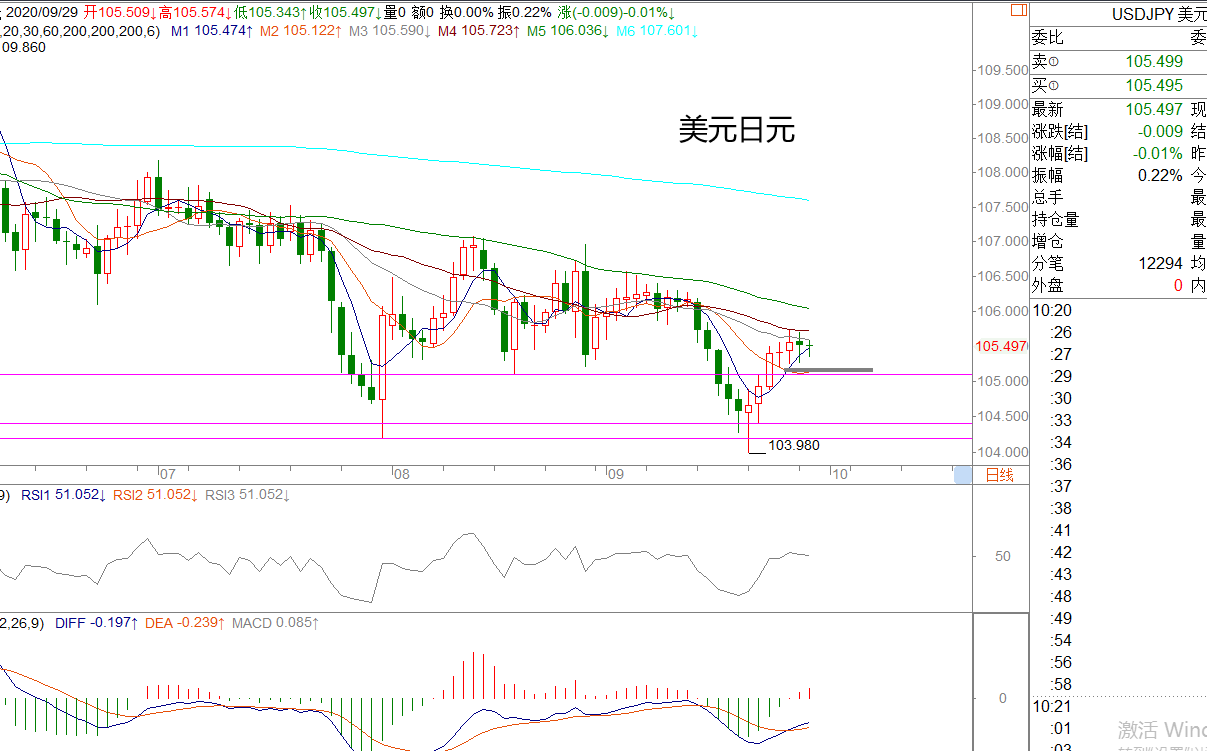Click the 收105.497 close price in header

pos(347,12)
